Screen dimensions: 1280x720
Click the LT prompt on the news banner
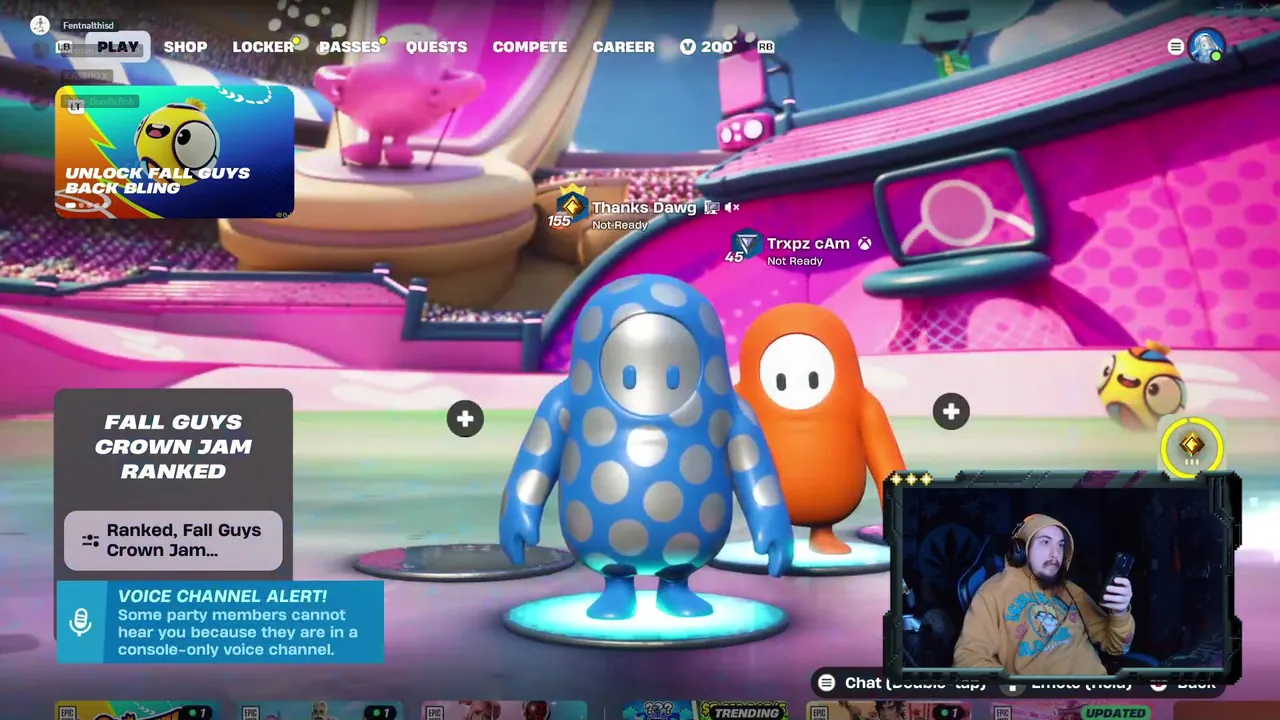point(75,105)
